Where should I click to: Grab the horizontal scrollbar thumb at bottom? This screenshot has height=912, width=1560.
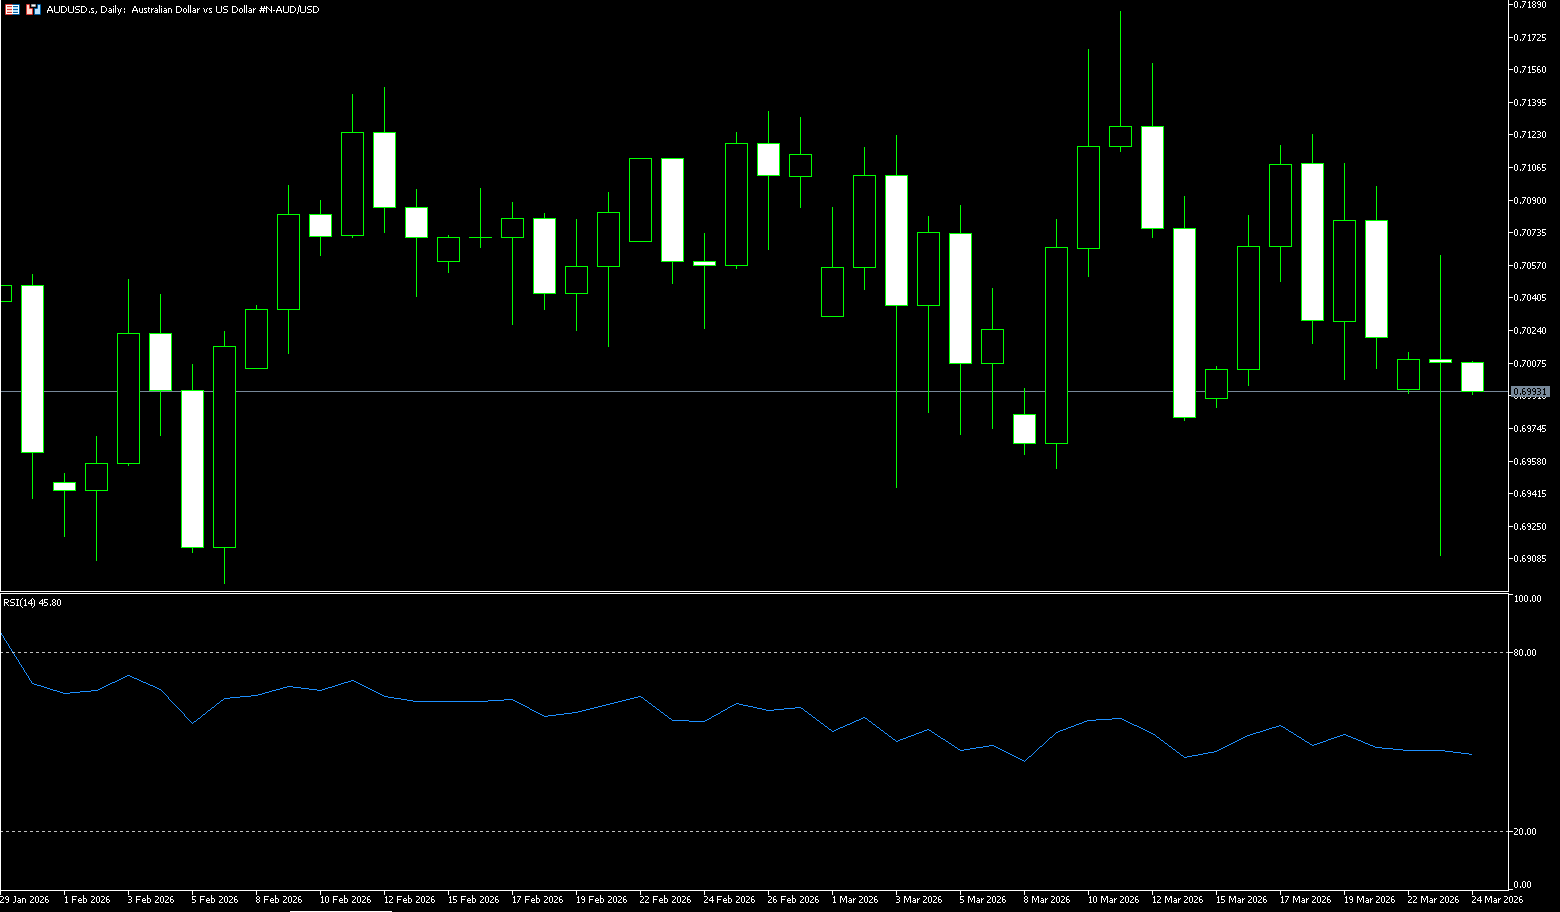click(340, 910)
